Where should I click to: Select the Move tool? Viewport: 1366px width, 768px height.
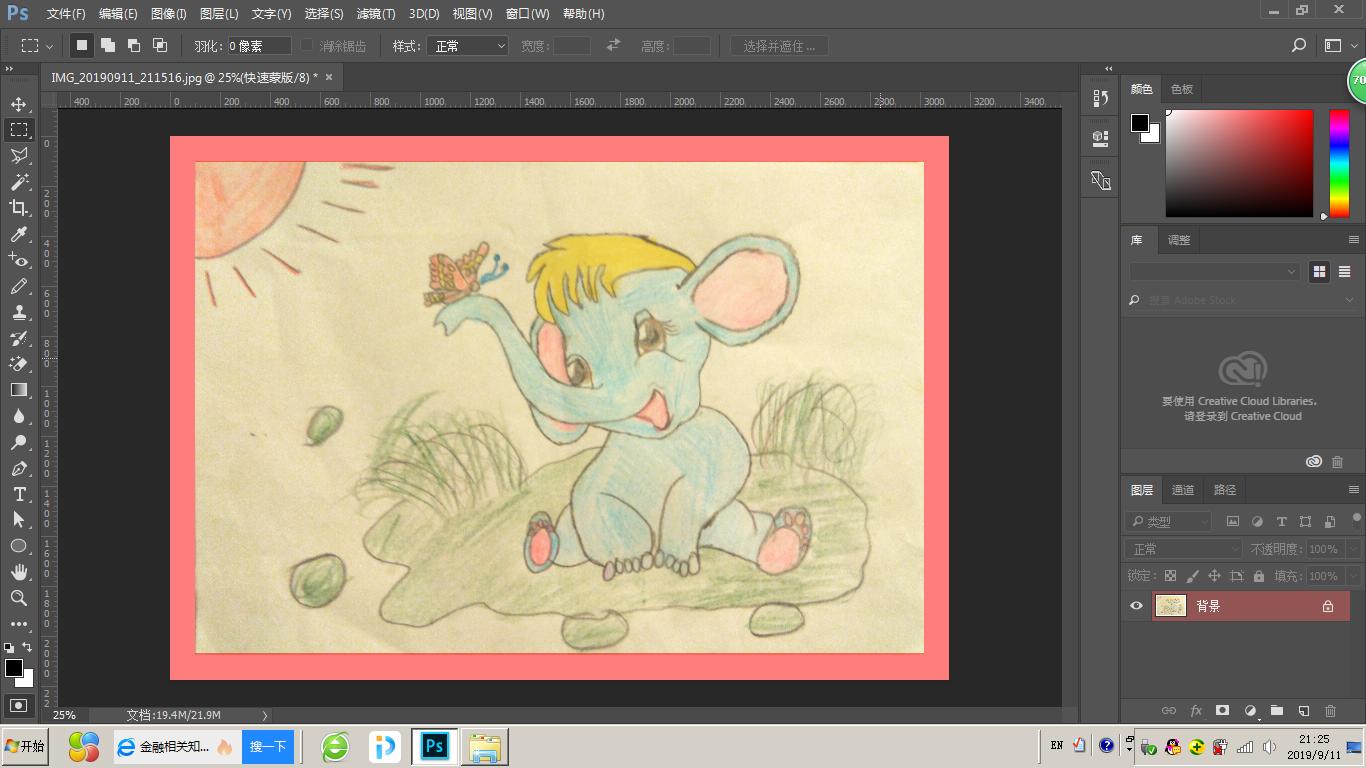(18, 104)
